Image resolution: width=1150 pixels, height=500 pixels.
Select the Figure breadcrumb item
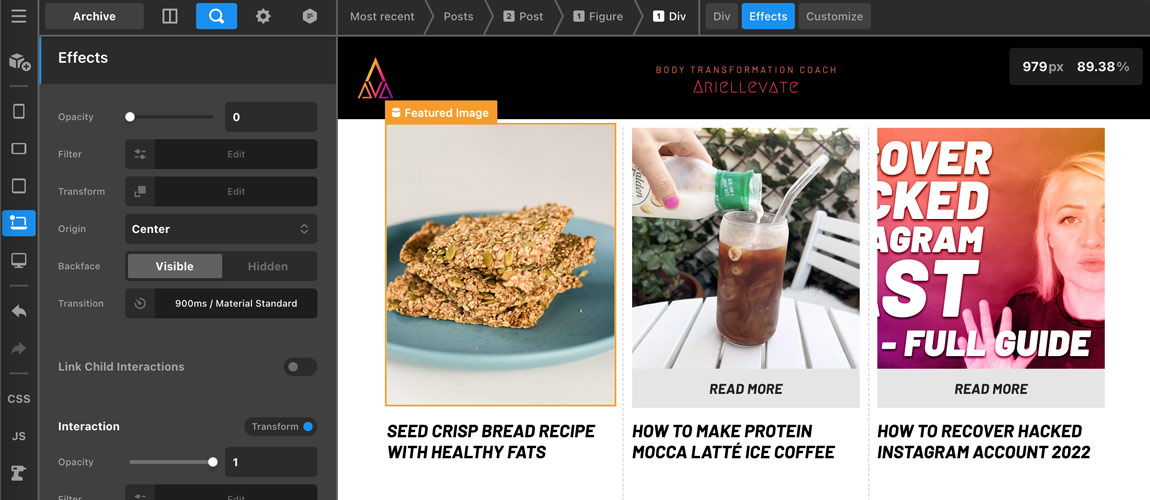click(598, 16)
